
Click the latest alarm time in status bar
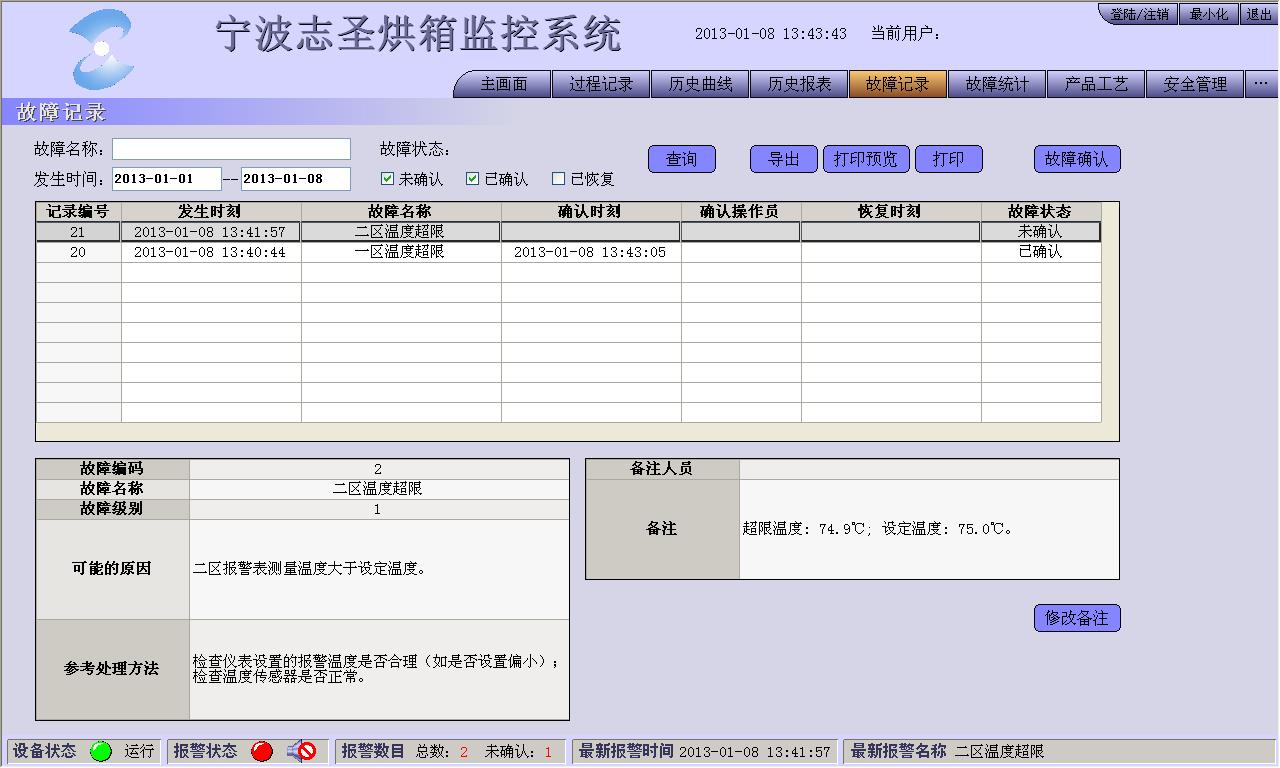pos(755,752)
